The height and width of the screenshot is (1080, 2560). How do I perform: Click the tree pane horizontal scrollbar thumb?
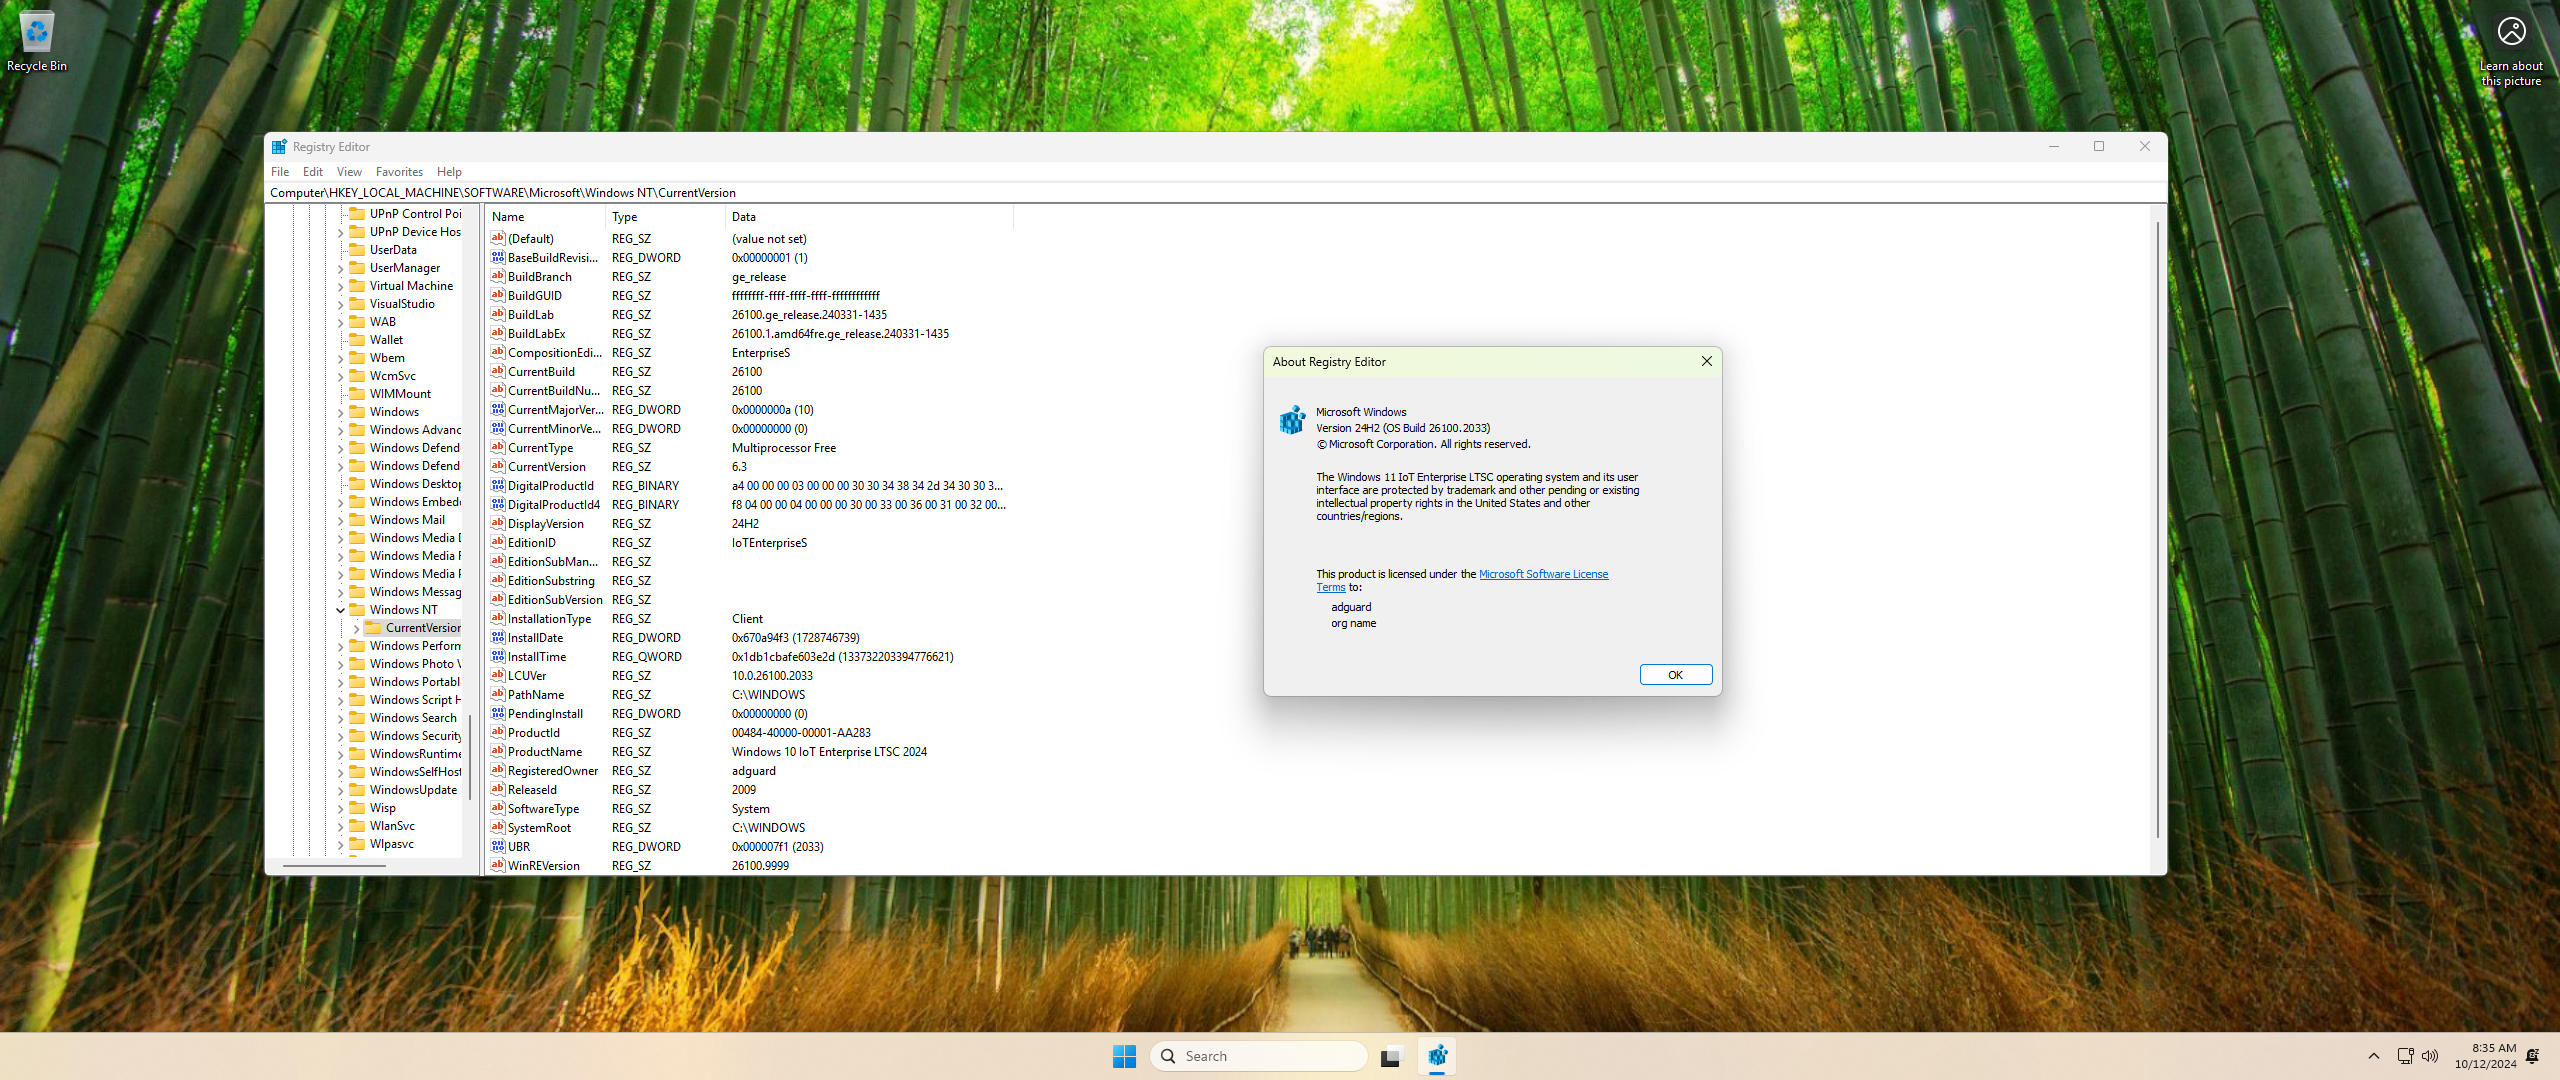[x=334, y=866]
